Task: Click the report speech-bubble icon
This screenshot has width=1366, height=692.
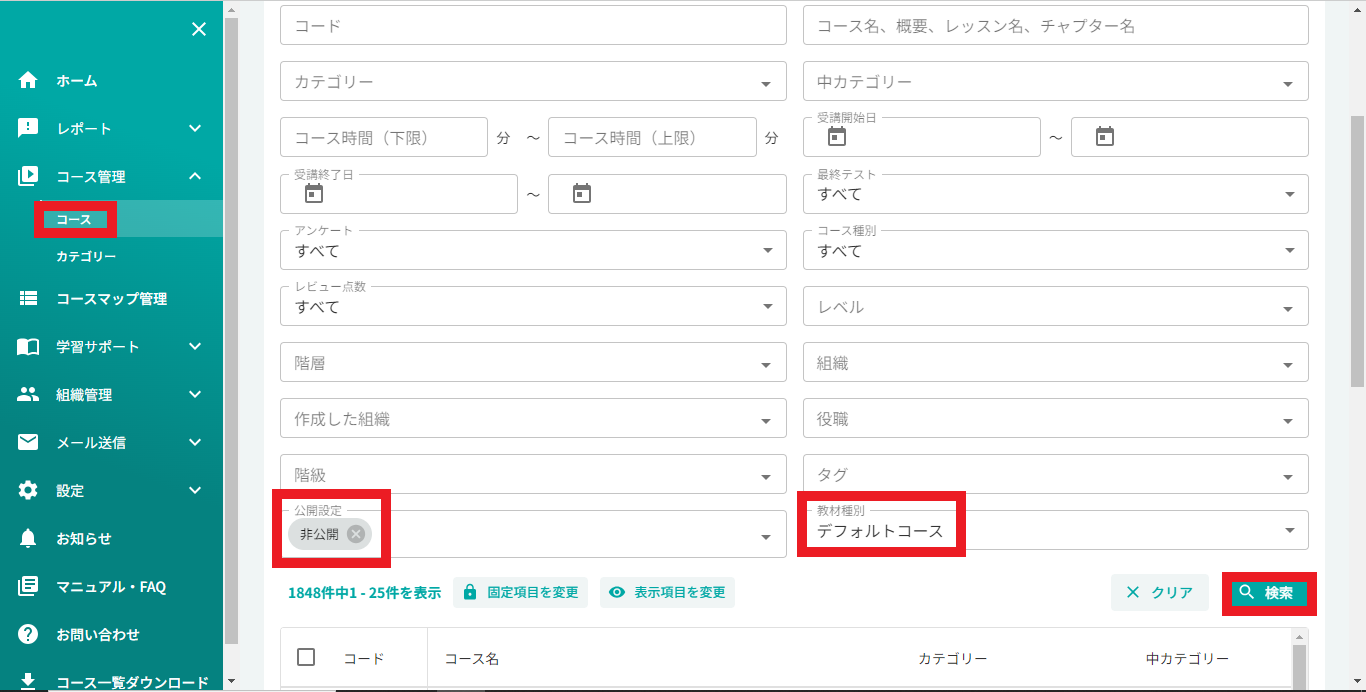Action: point(28,128)
